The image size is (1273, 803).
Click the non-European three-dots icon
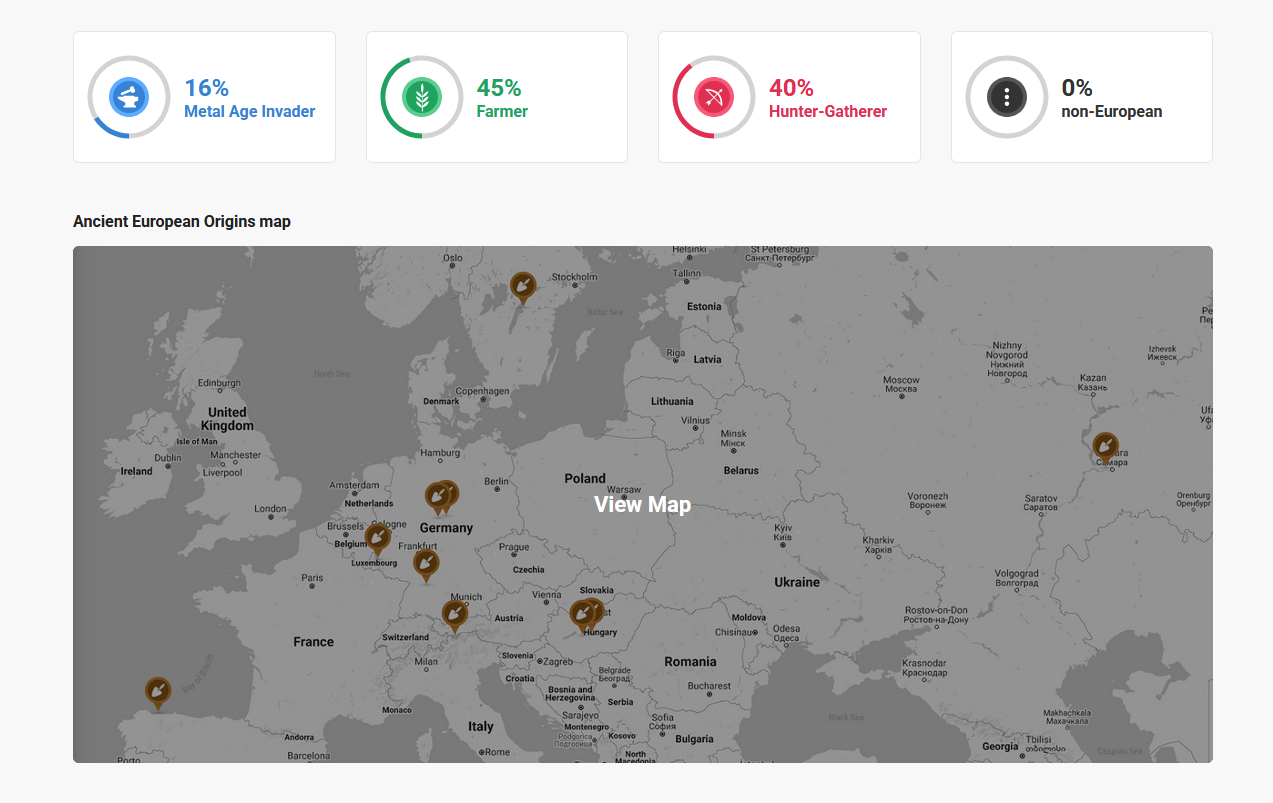1006,97
